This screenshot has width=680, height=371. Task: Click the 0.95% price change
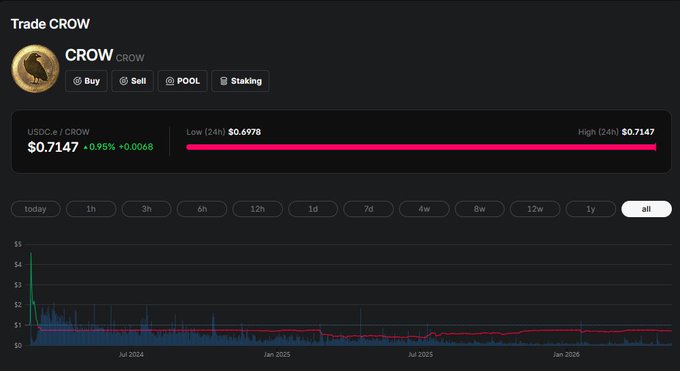(x=99, y=147)
